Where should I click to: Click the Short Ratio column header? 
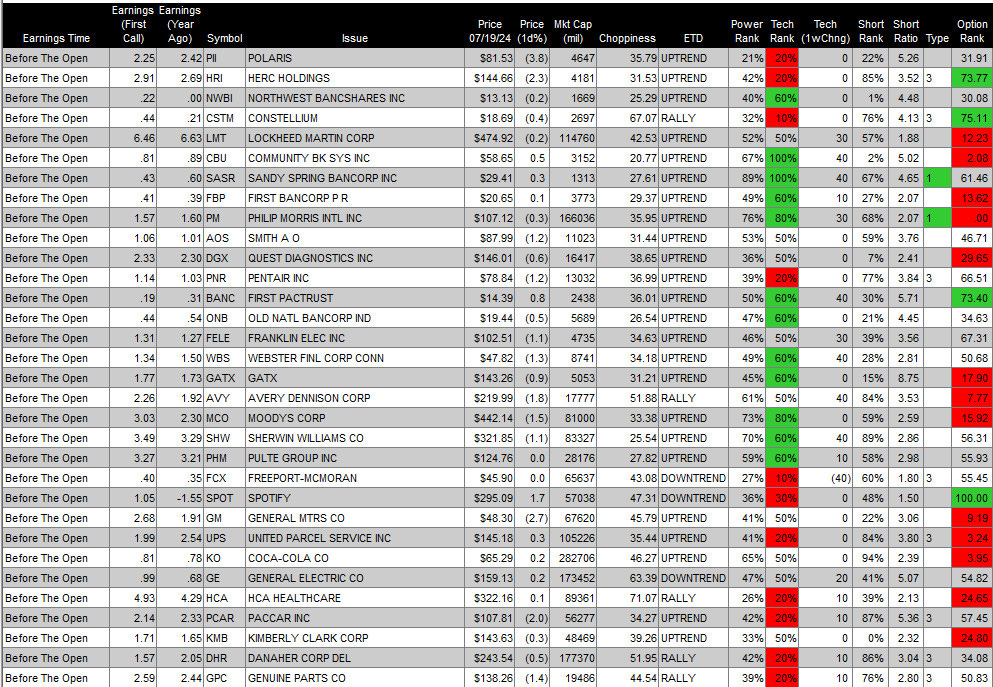906,32
